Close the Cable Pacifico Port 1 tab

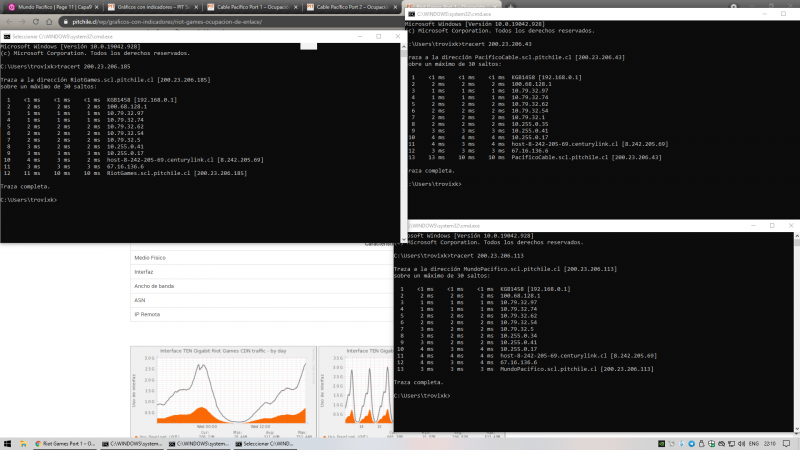(295, 7)
